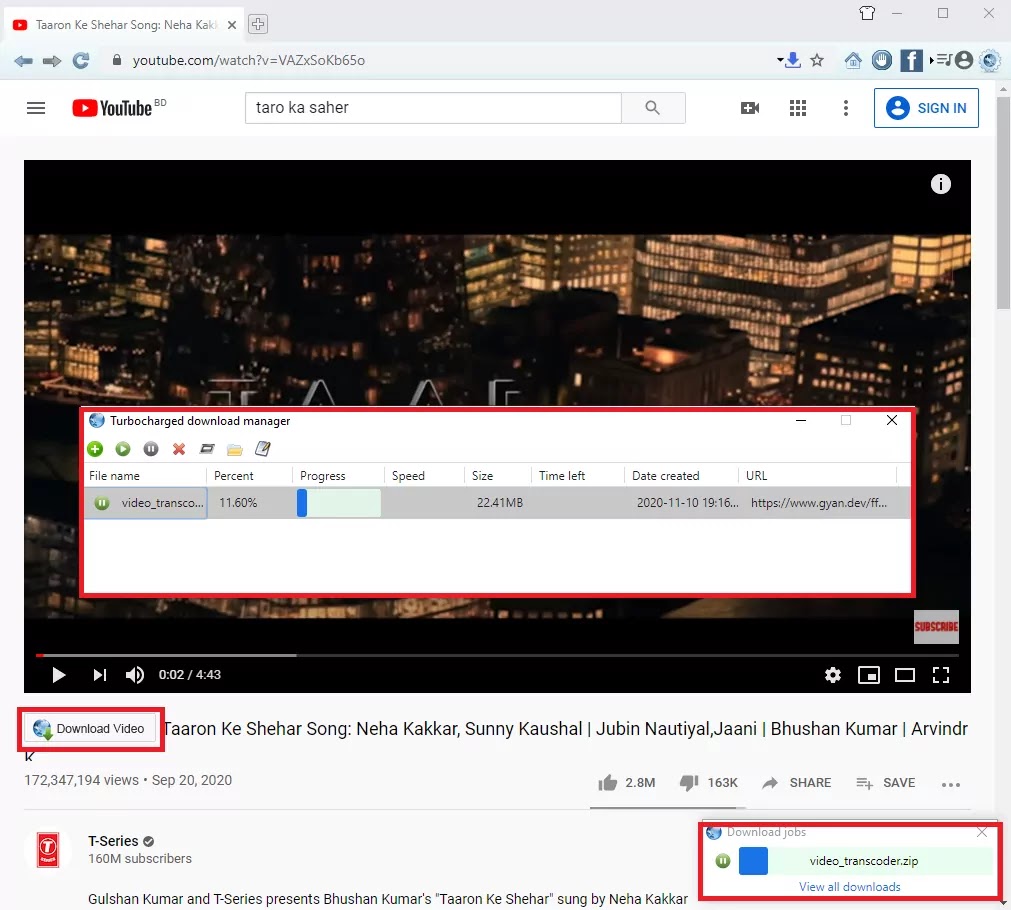Close the Download jobs popup

(981, 833)
